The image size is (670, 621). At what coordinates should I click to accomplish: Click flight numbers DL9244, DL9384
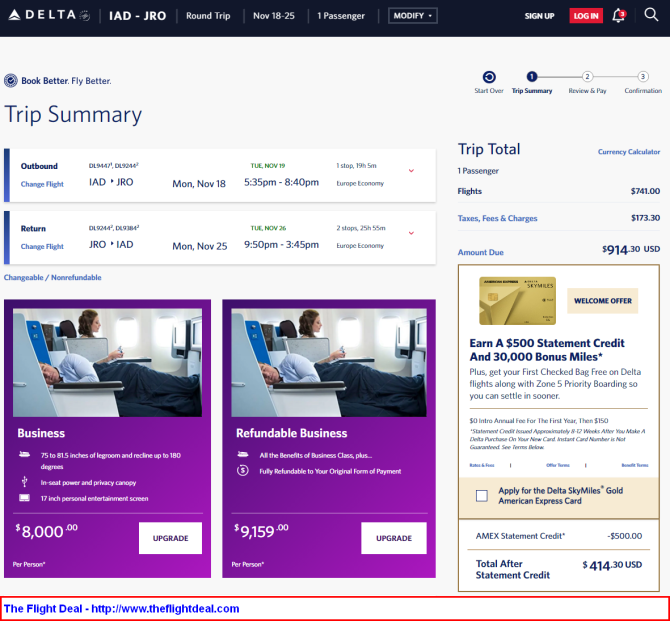(114, 228)
